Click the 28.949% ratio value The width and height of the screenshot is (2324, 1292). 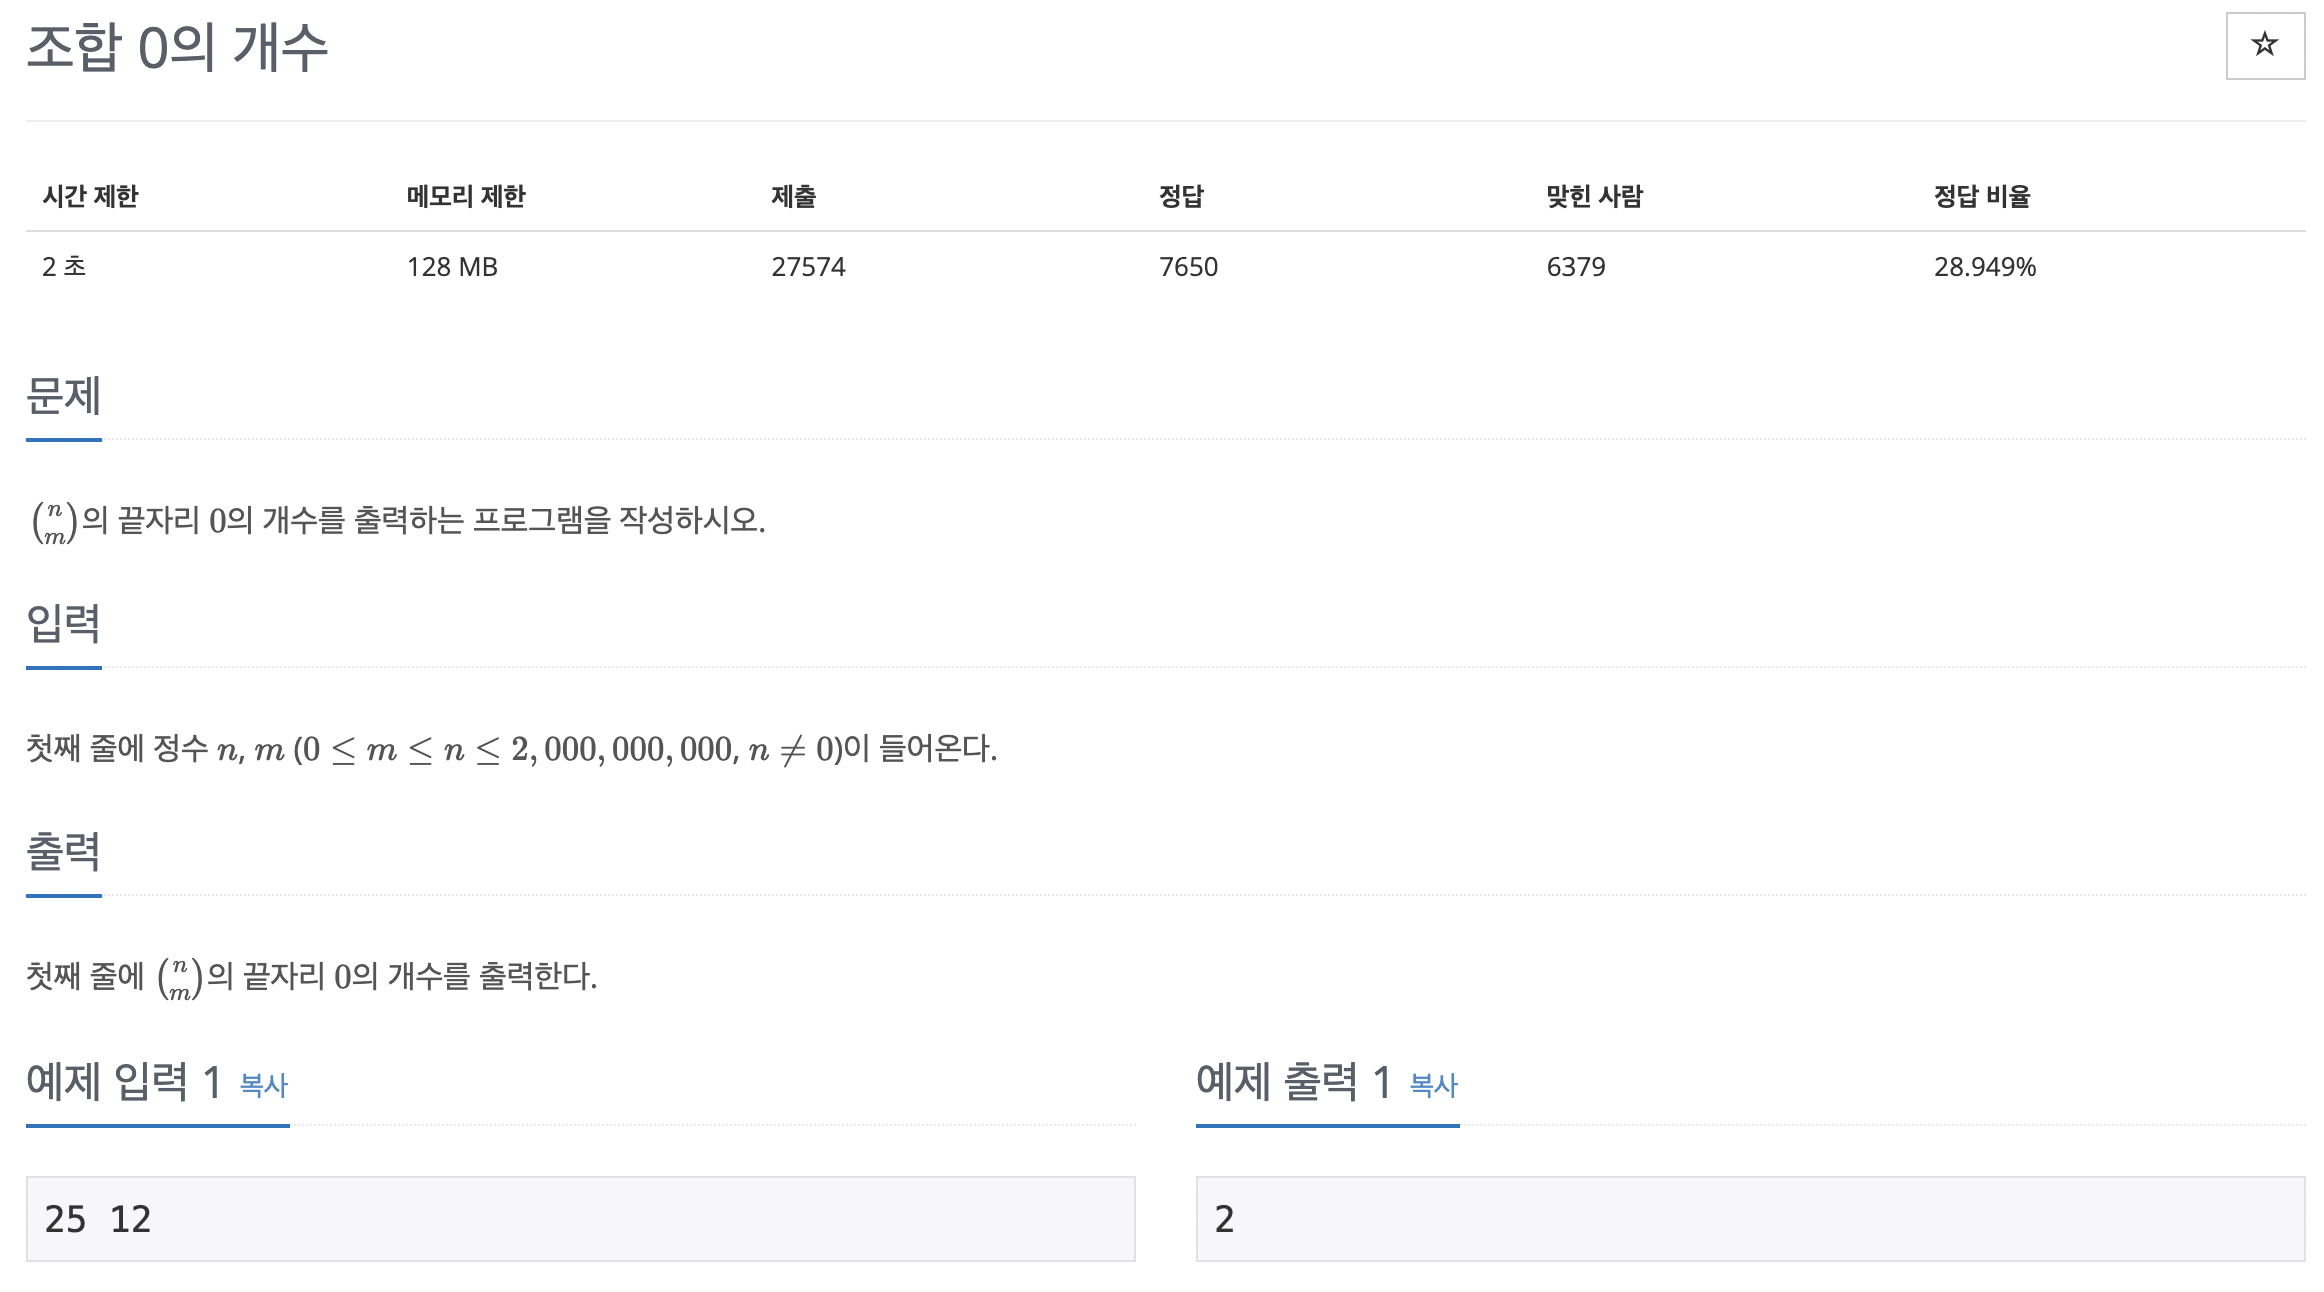1984,267
